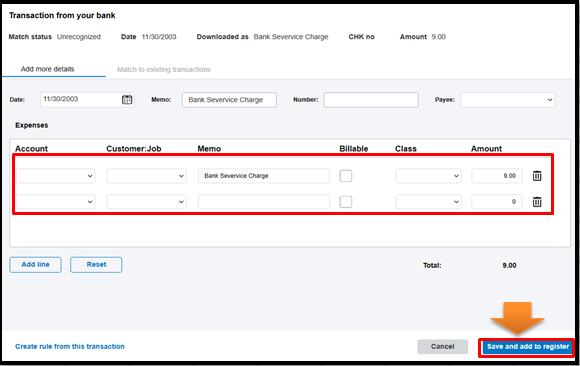Click the Add line button
This screenshot has height=366, width=580.
pos(36,265)
